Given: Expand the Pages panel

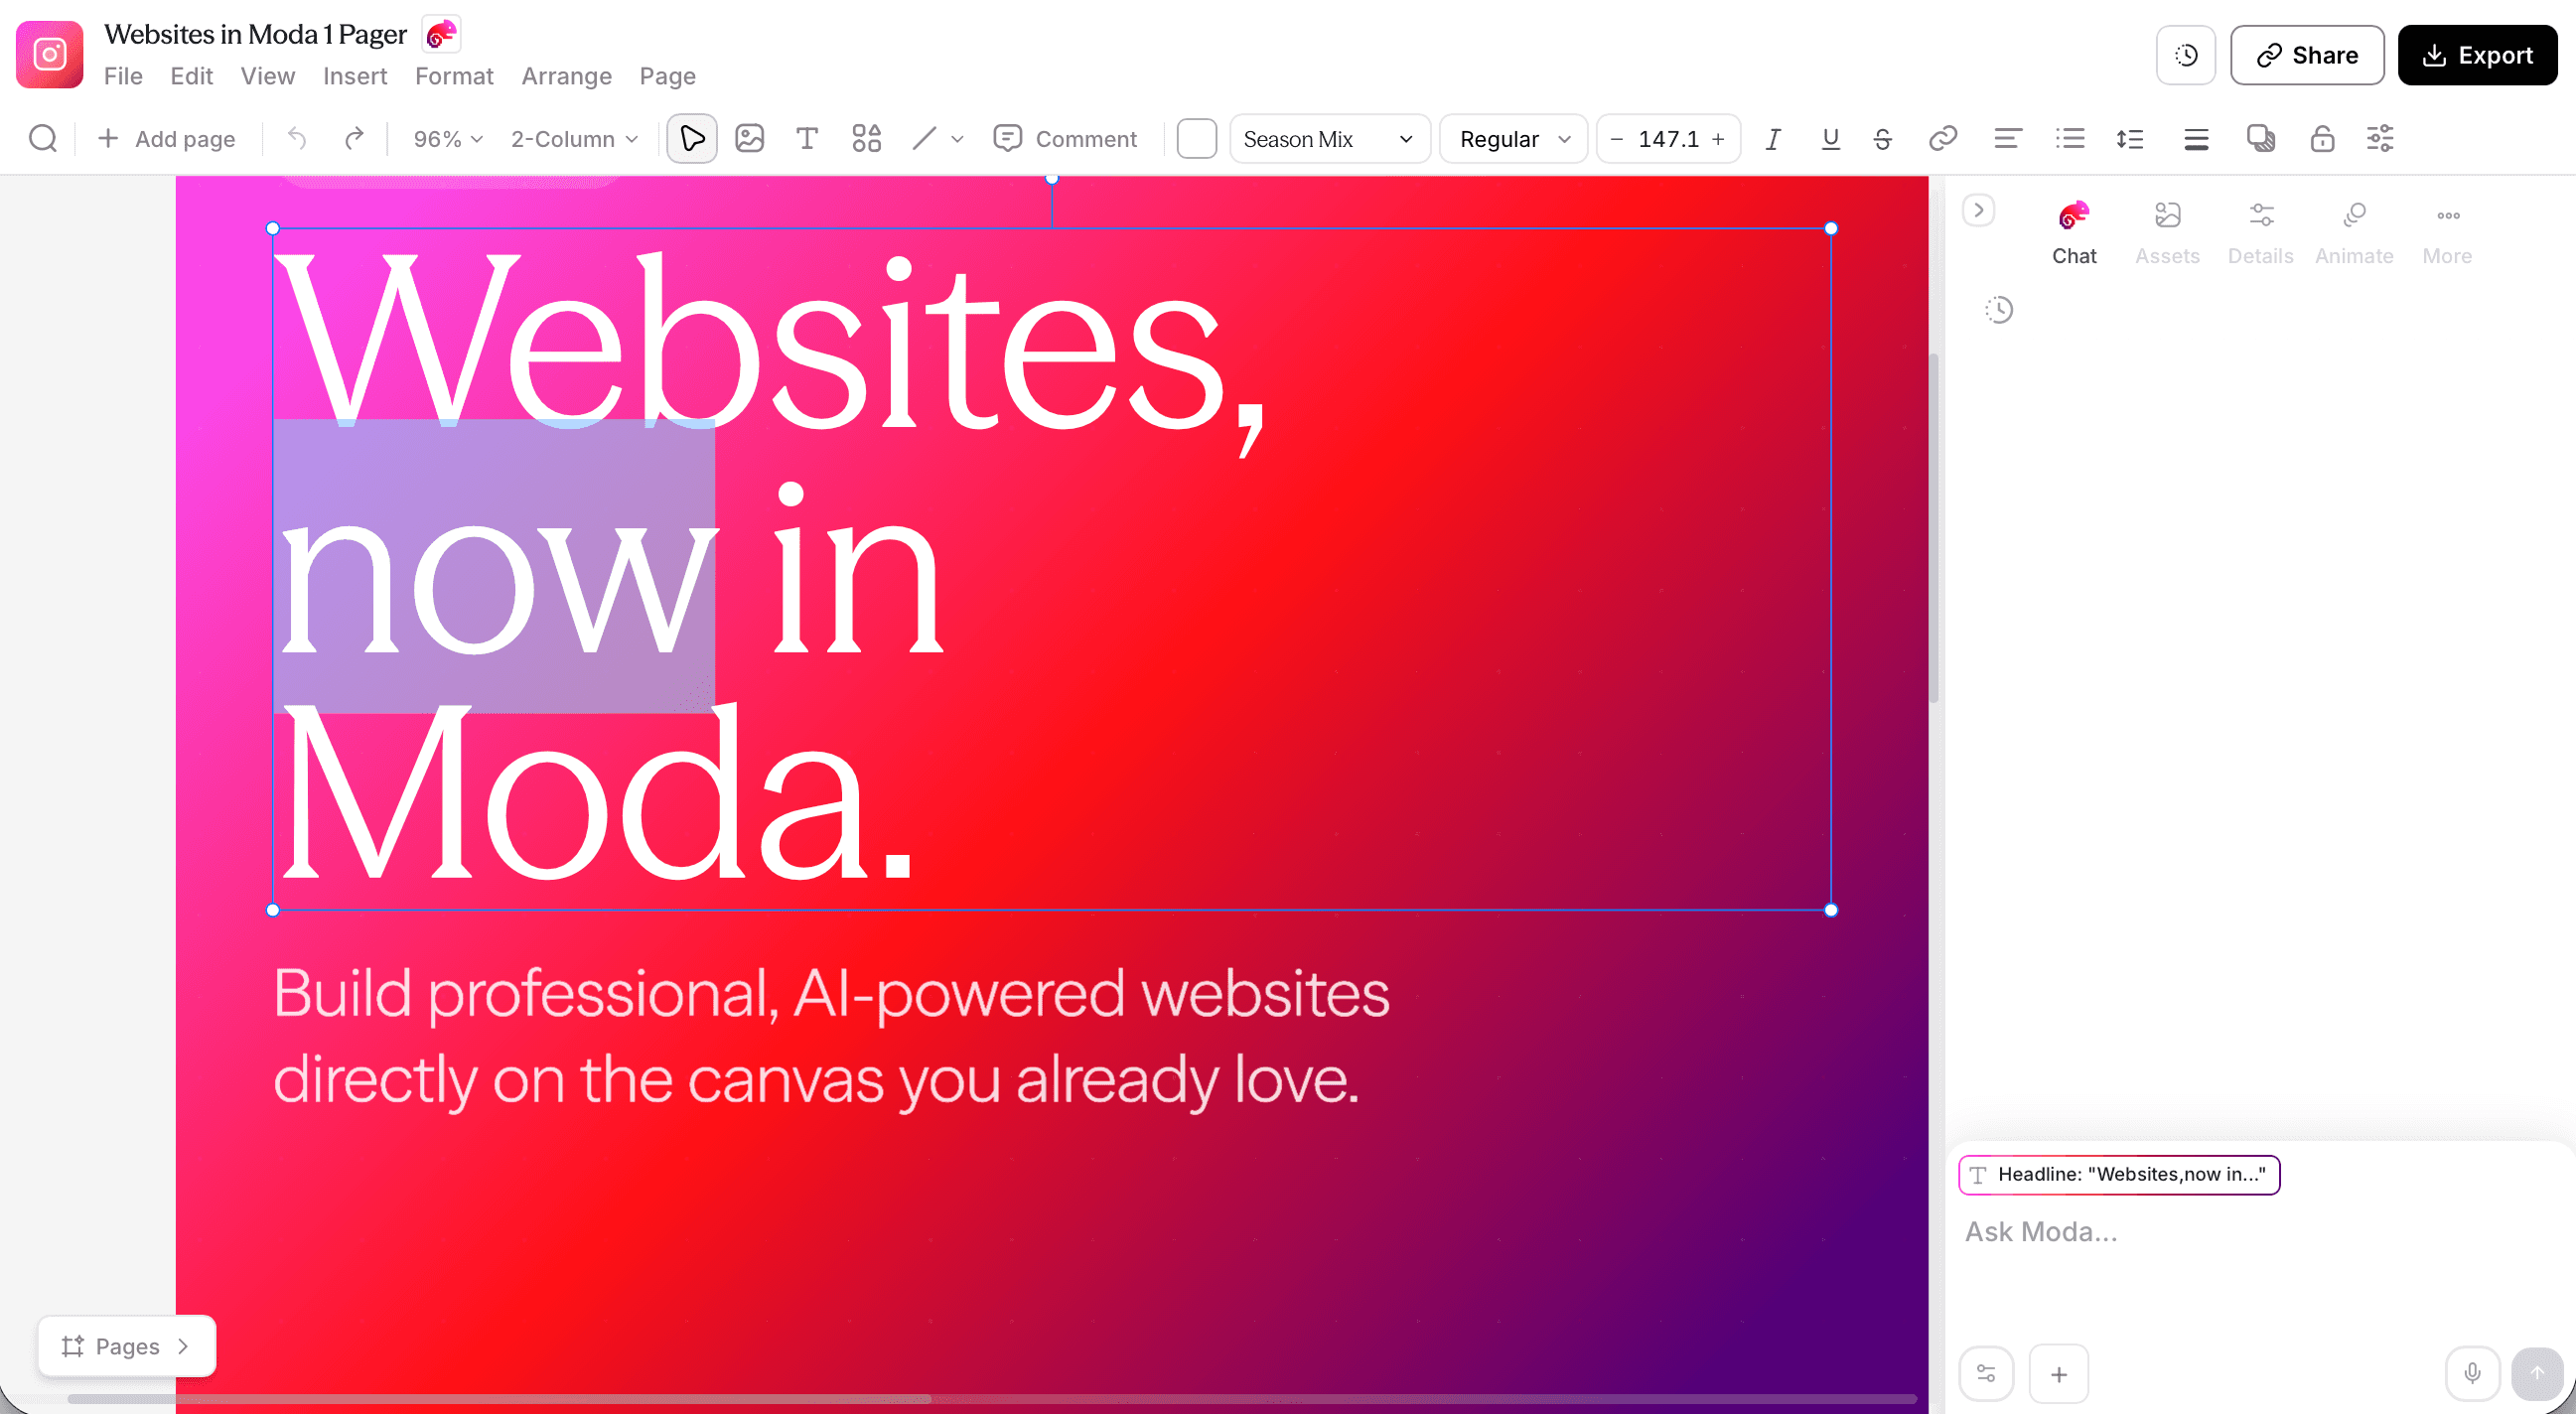Looking at the screenshot, I should pos(126,1346).
